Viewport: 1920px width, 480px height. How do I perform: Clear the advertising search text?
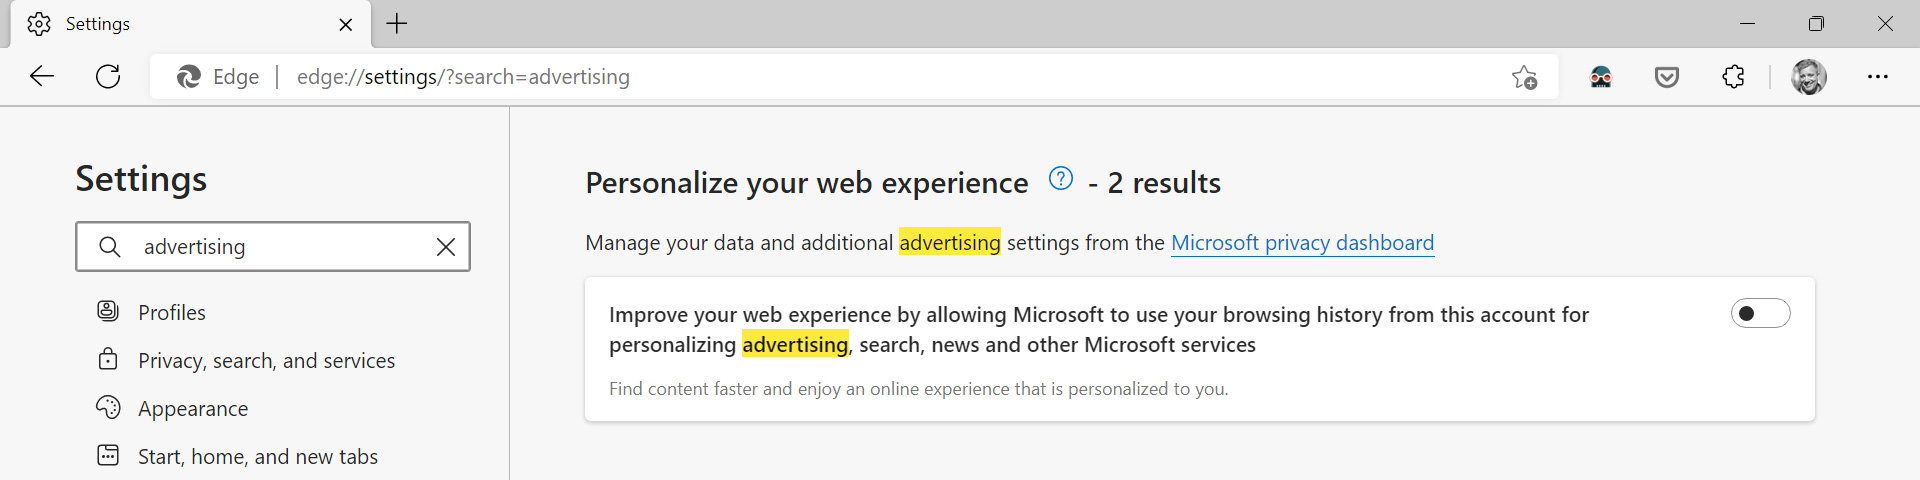[446, 247]
